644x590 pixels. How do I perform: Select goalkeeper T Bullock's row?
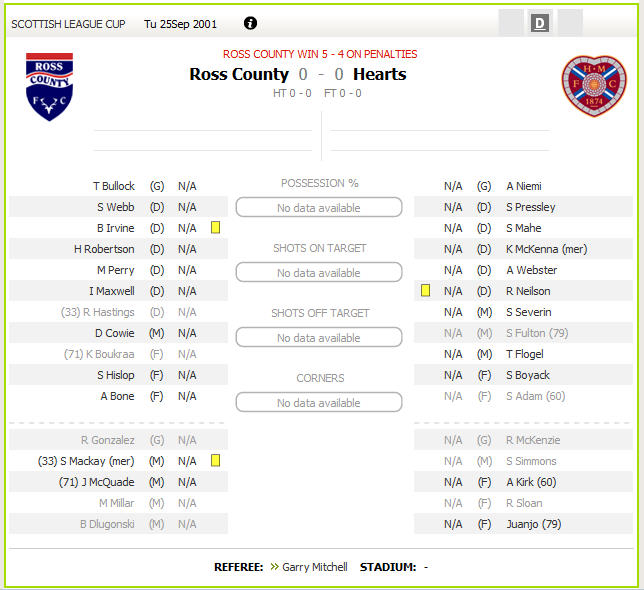click(118, 186)
